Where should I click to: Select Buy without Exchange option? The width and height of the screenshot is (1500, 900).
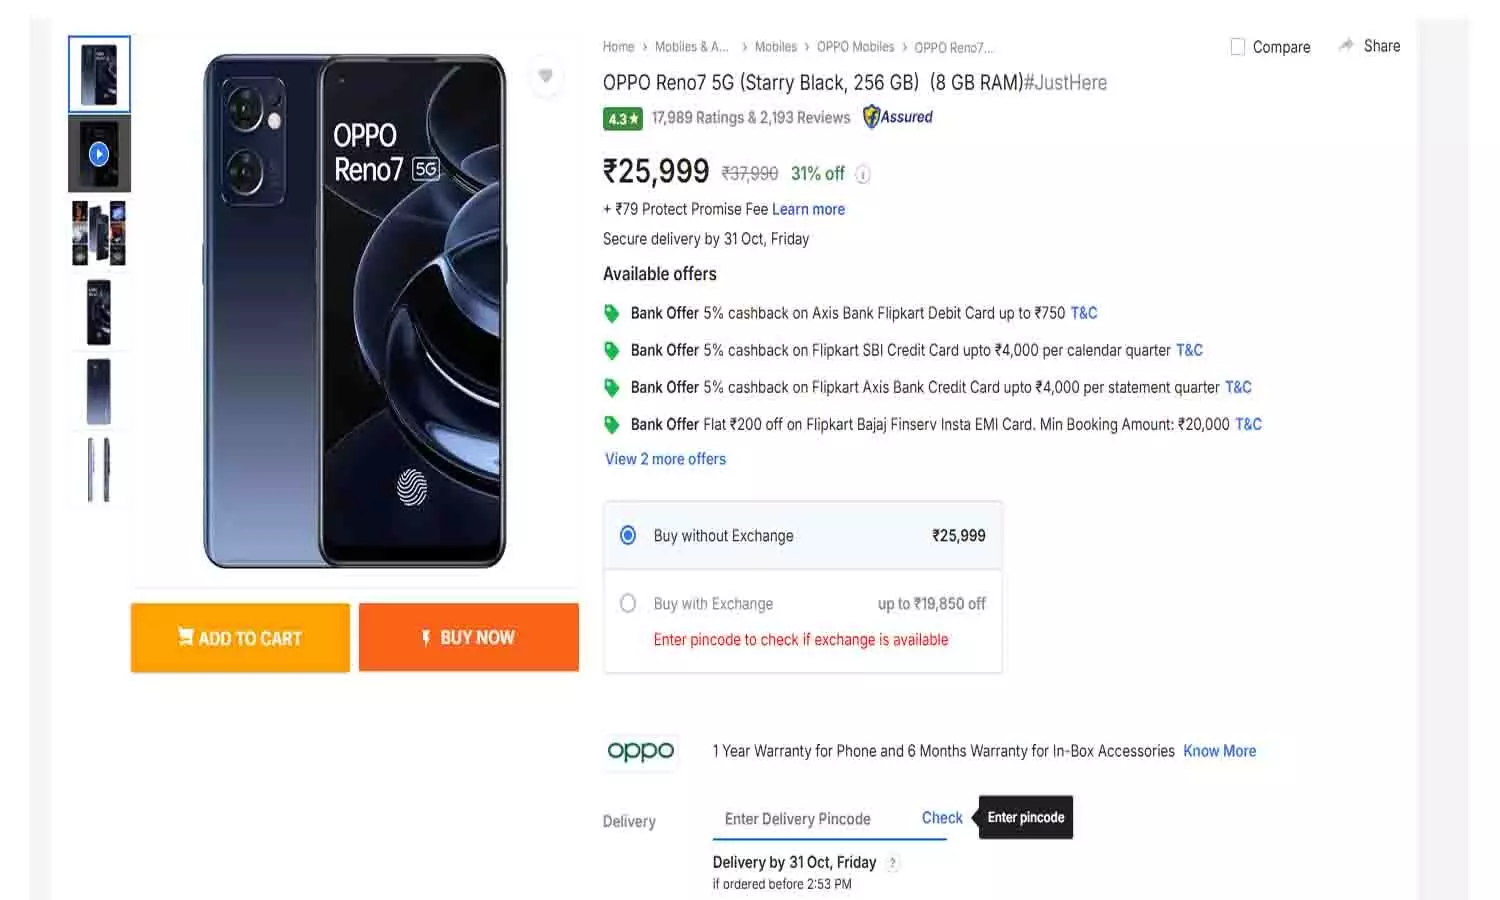point(628,535)
